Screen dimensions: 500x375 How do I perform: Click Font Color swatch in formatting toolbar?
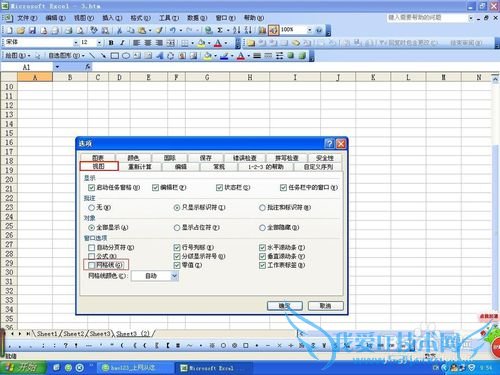(218, 43)
